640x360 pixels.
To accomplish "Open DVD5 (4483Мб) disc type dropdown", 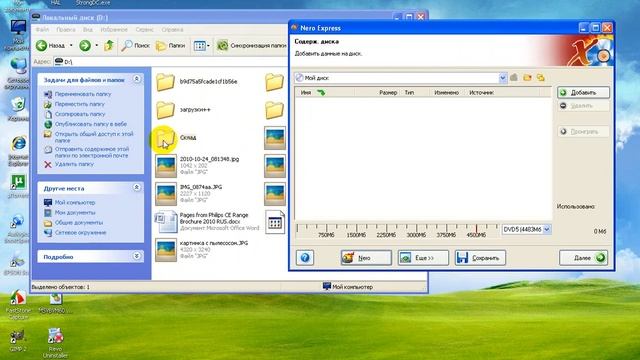I will click(x=547, y=229).
